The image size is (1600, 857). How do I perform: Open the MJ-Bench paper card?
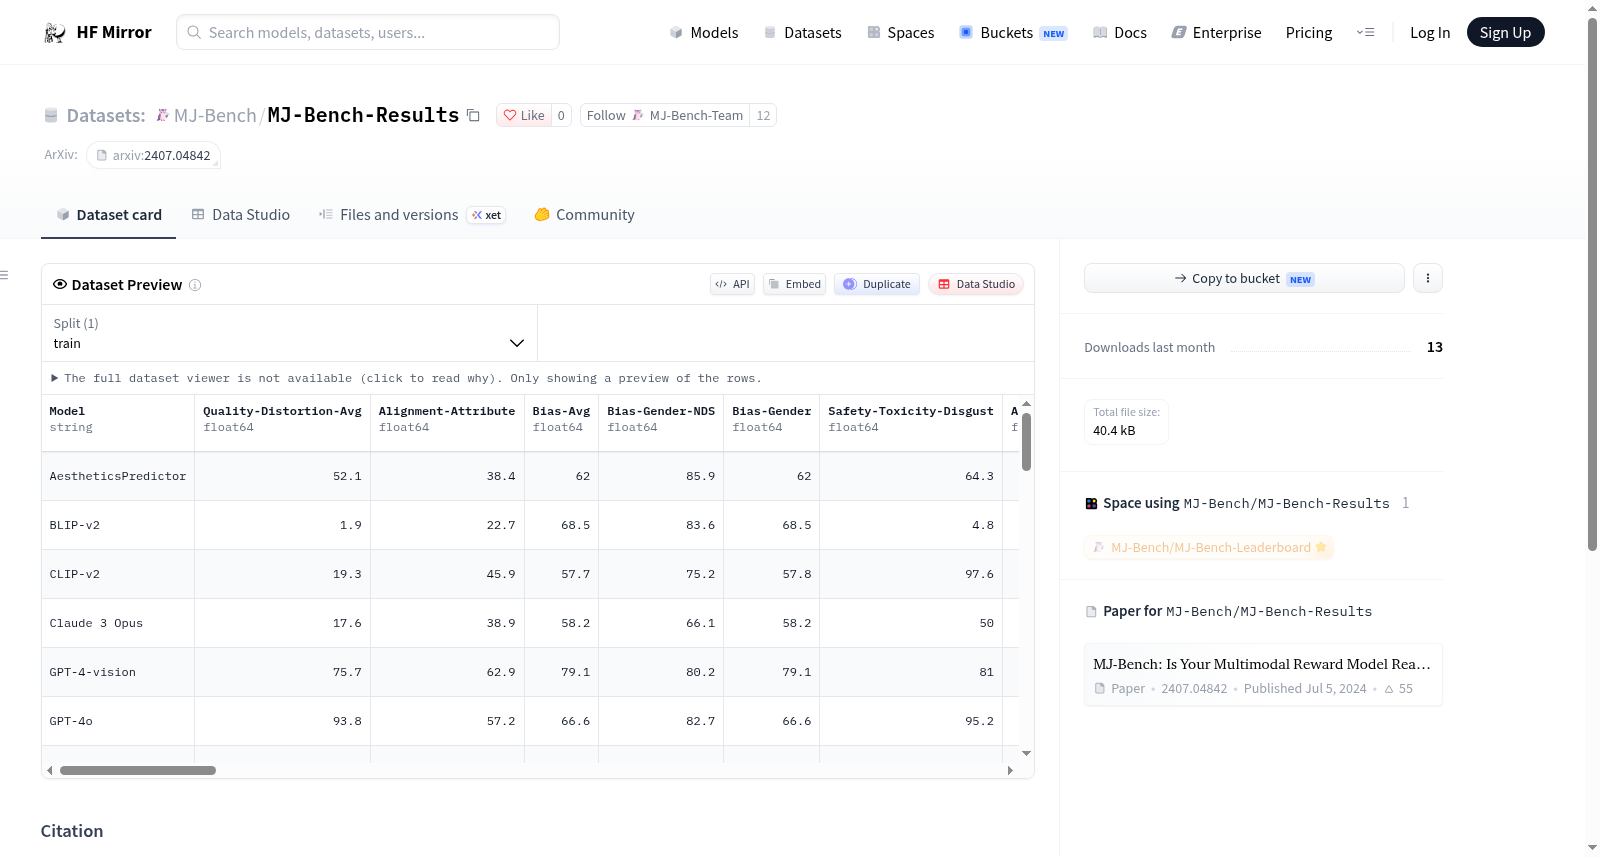pos(1263,675)
